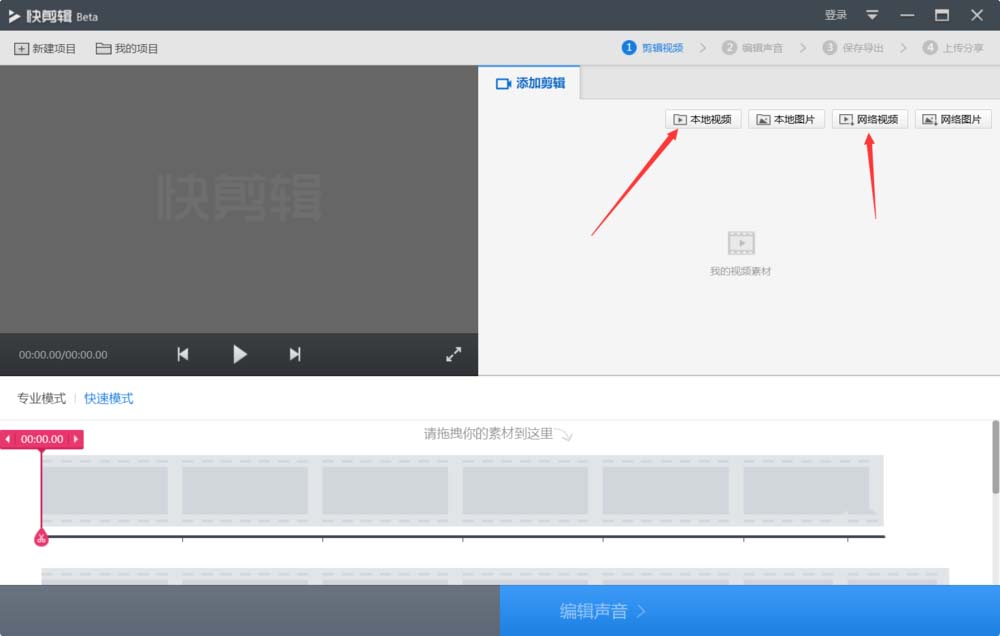The image size is (1000, 636).
Task: Open the 网络图片 web image importer
Action: [x=952, y=118]
